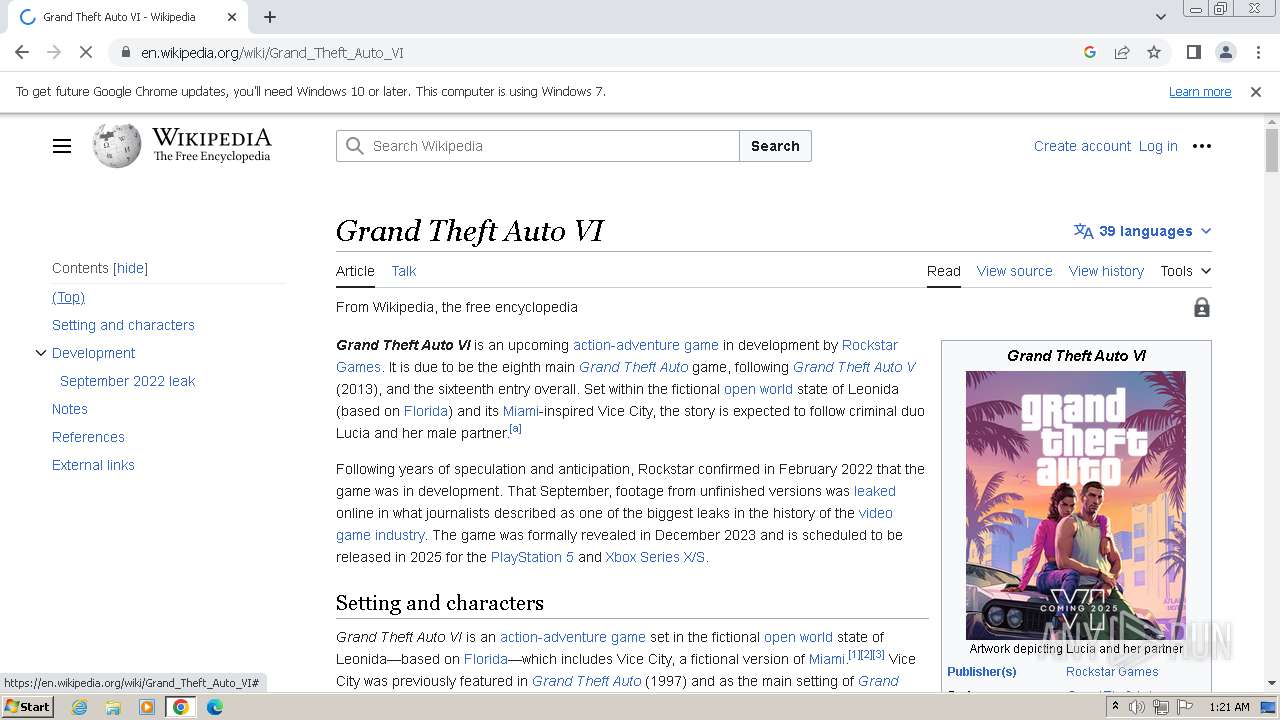
Task: Open the Grand Theft Auto V link
Action: click(x=854, y=367)
